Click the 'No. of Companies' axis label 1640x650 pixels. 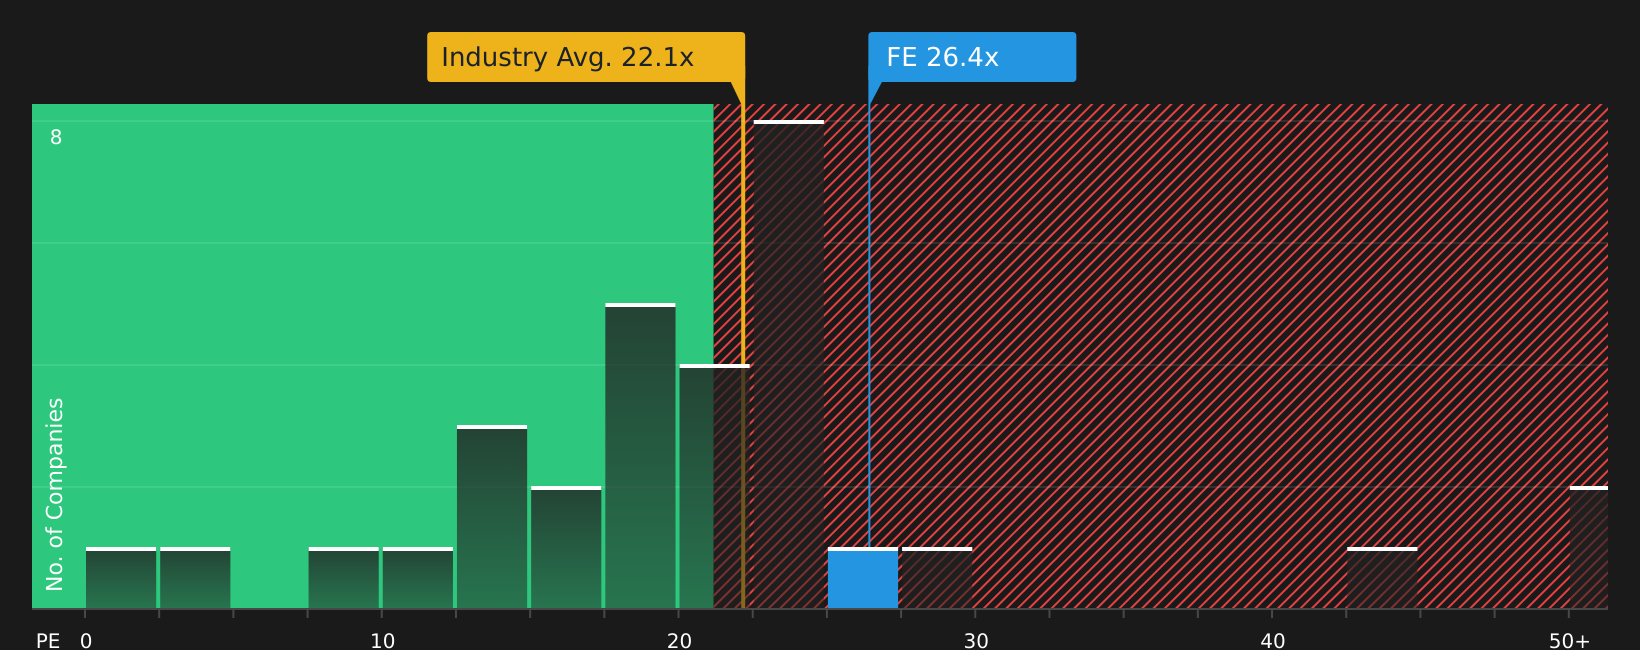(x=55, y=494)
